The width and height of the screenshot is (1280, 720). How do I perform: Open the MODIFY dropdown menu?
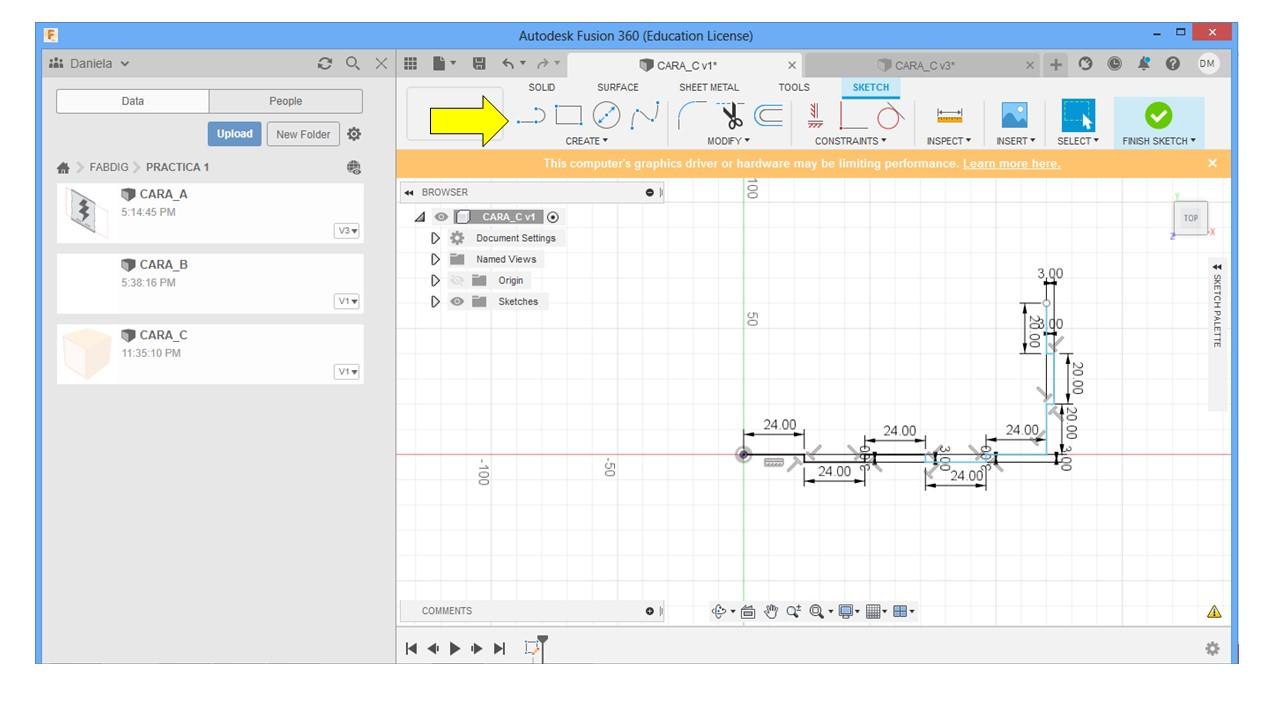point(728,141)
